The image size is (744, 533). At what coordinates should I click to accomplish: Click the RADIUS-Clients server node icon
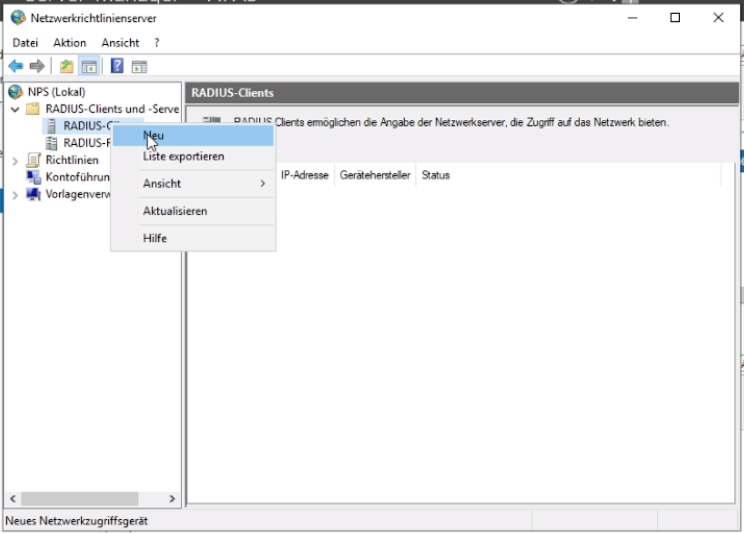coord(51,126)
